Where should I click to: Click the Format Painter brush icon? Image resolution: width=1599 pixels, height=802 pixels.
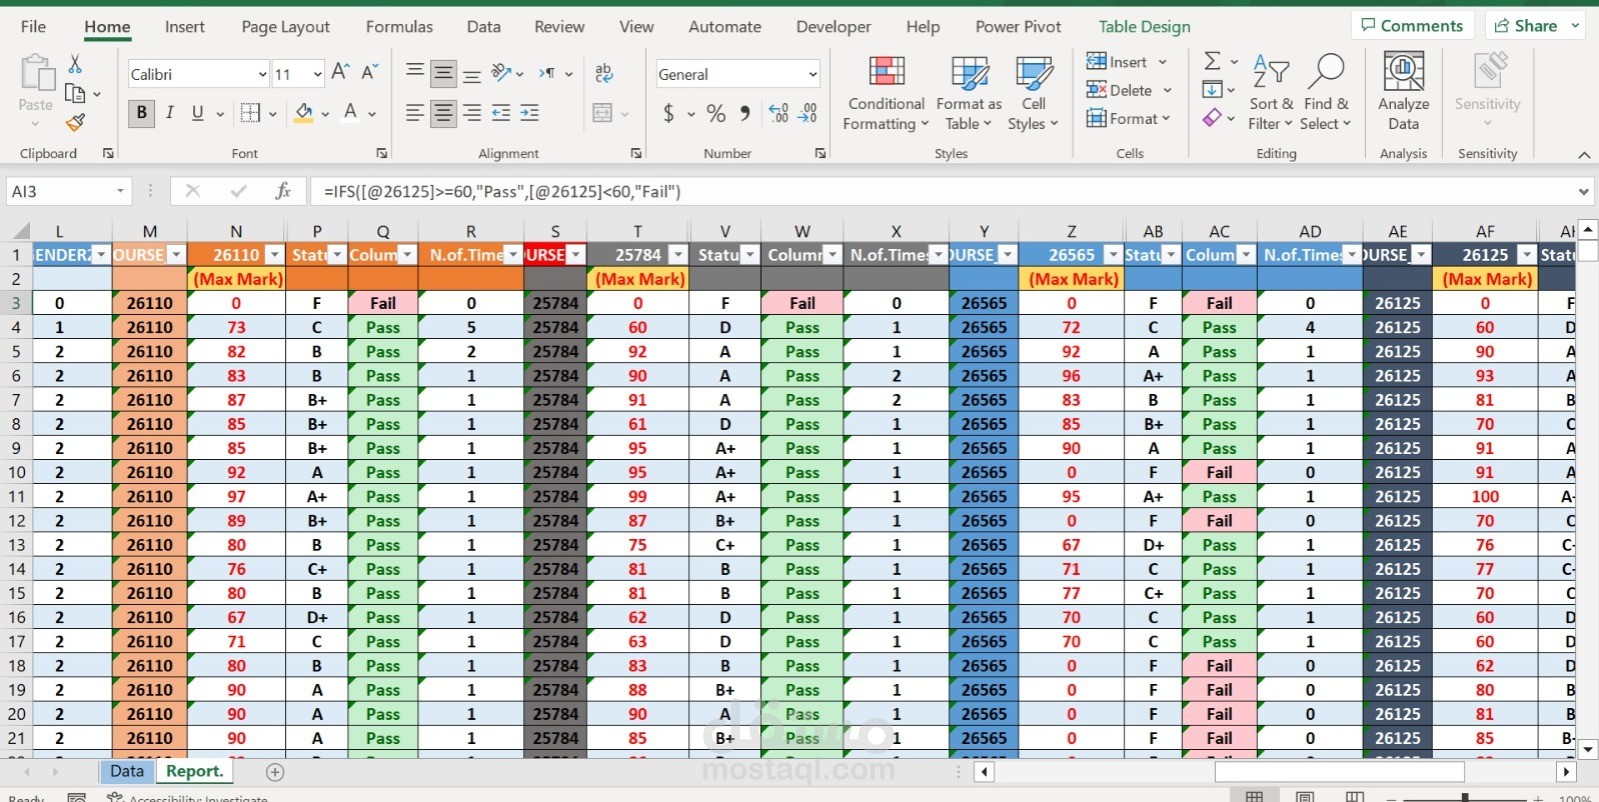75,123
